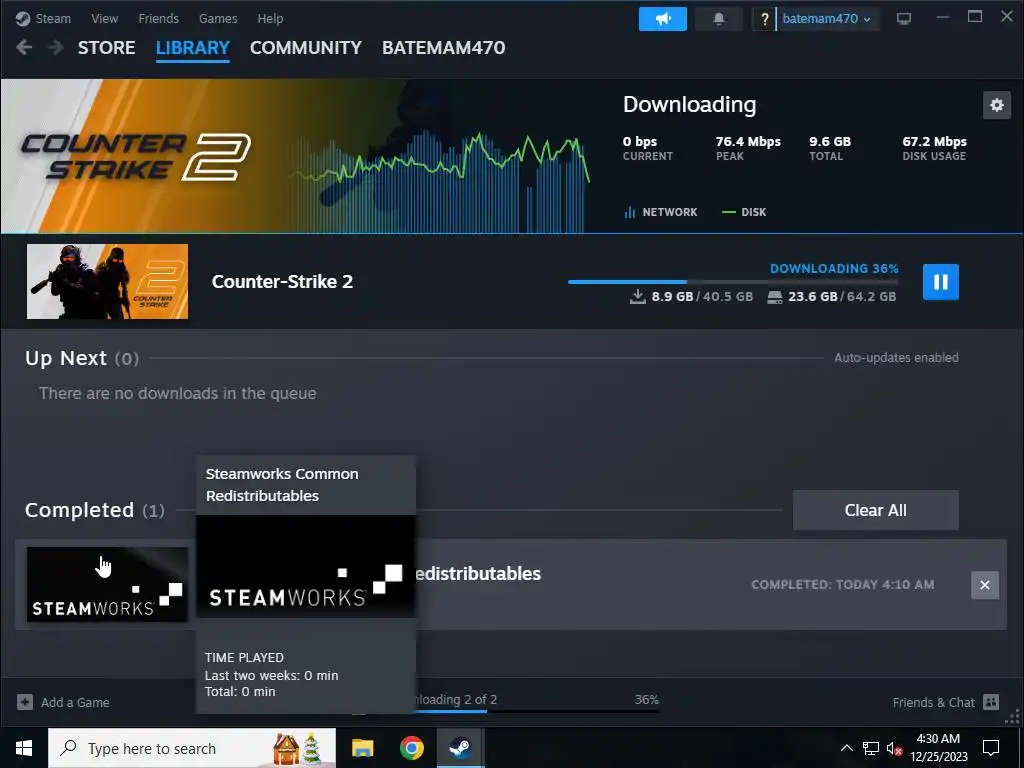1024x768 pixels.
Task: Click the DOWNLOADING 36% status text
Action: coord(834,268)
